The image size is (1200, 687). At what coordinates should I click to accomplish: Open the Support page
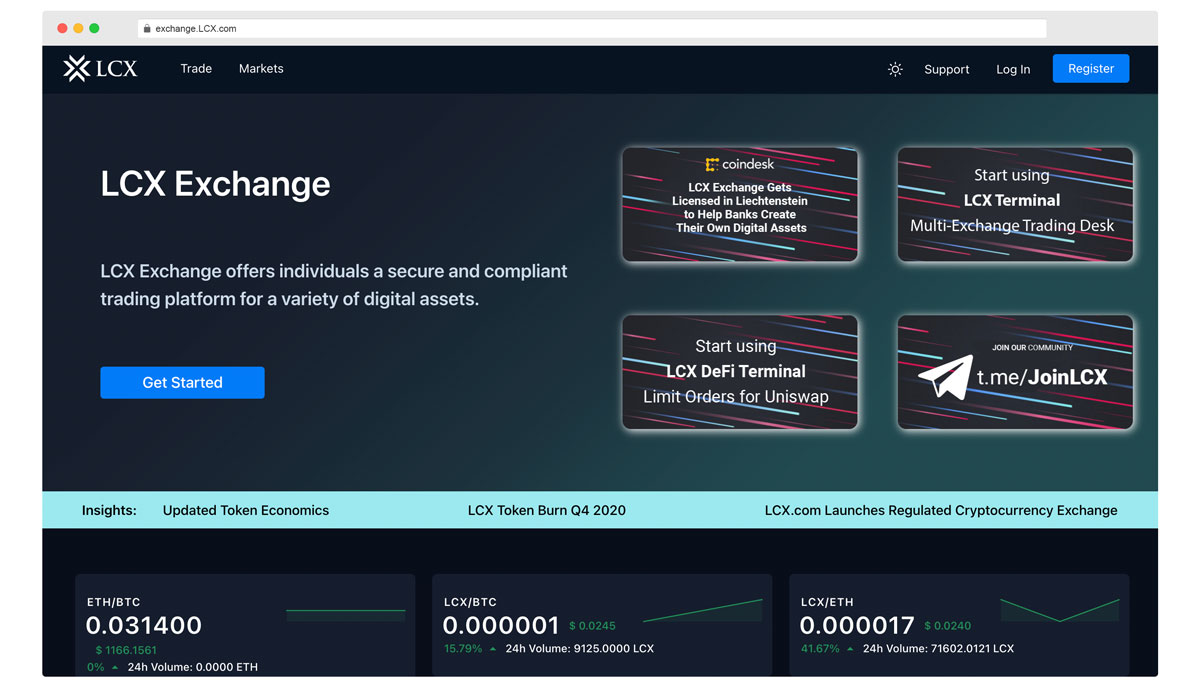pyautogui.click(x=946, y=69)
